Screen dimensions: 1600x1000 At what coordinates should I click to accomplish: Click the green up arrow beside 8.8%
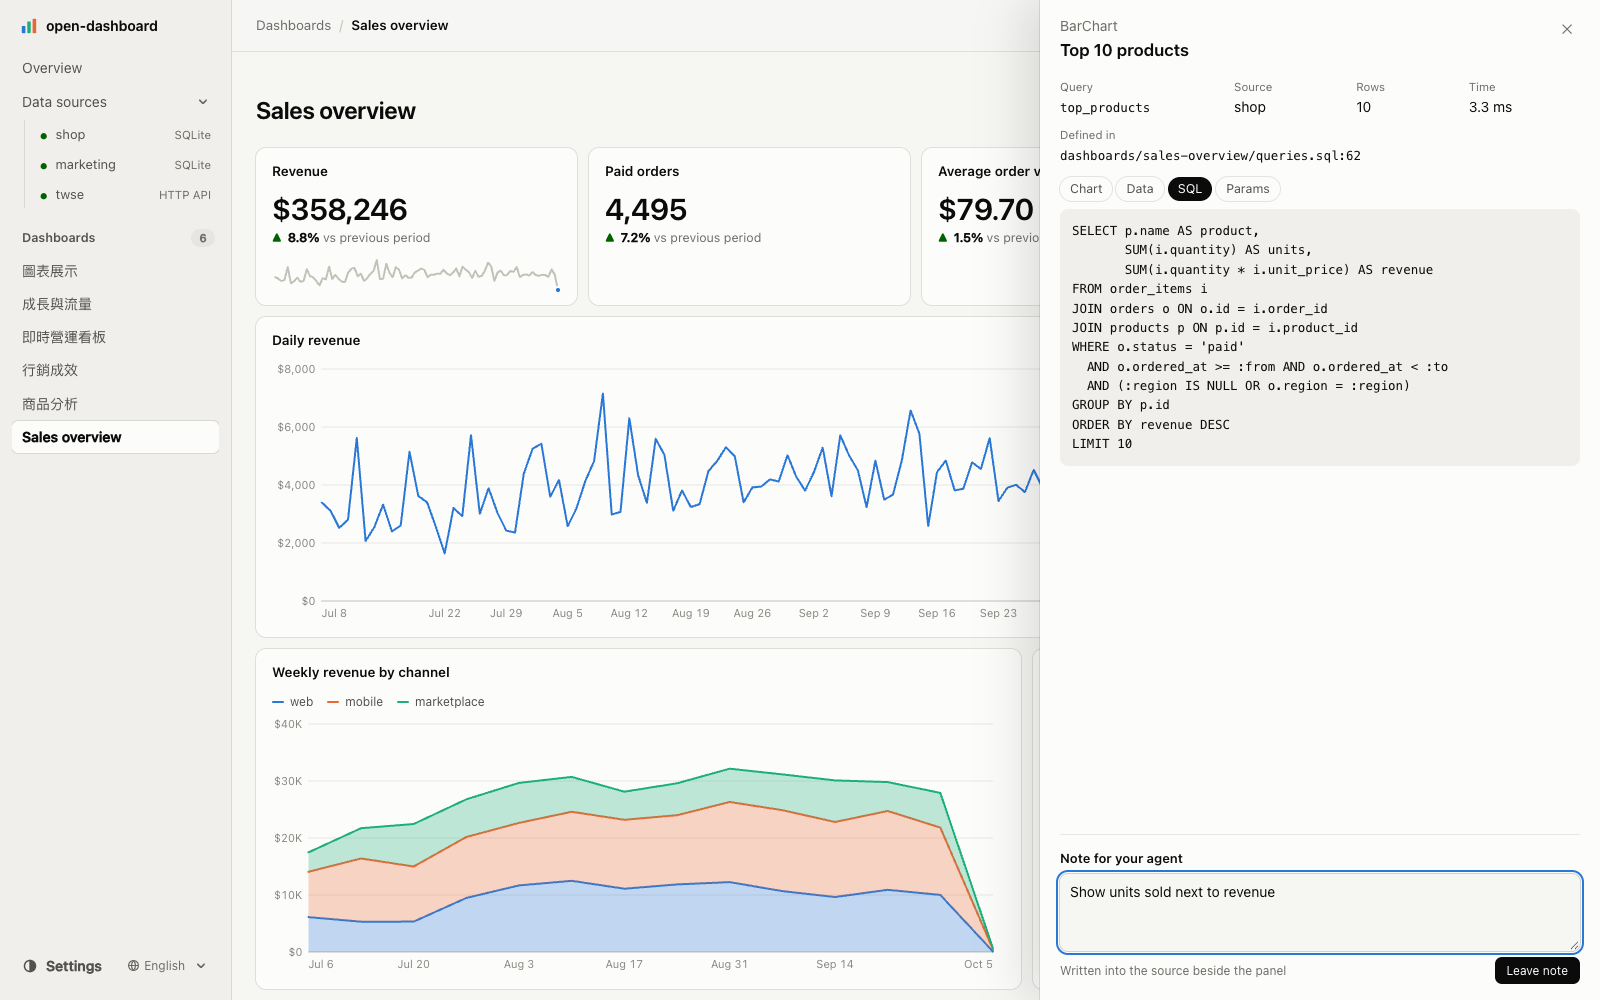tap(277, 238)
